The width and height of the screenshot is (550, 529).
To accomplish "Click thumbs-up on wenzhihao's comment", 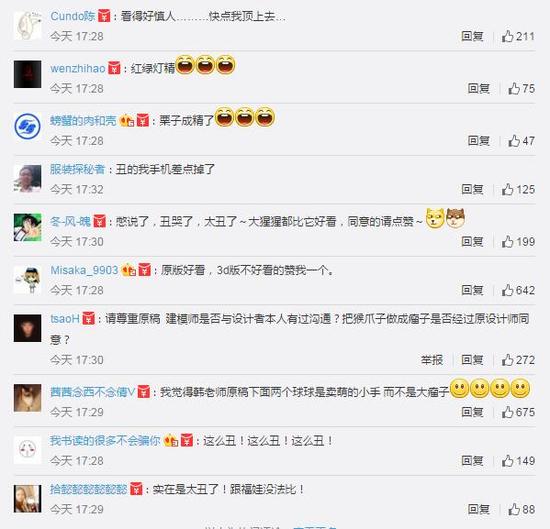I will point(514,88).
